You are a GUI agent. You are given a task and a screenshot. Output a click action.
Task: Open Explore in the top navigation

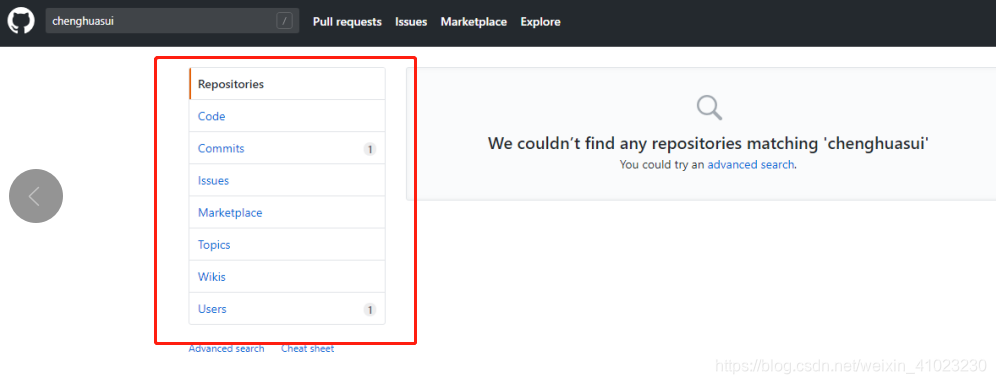[541, 22]
